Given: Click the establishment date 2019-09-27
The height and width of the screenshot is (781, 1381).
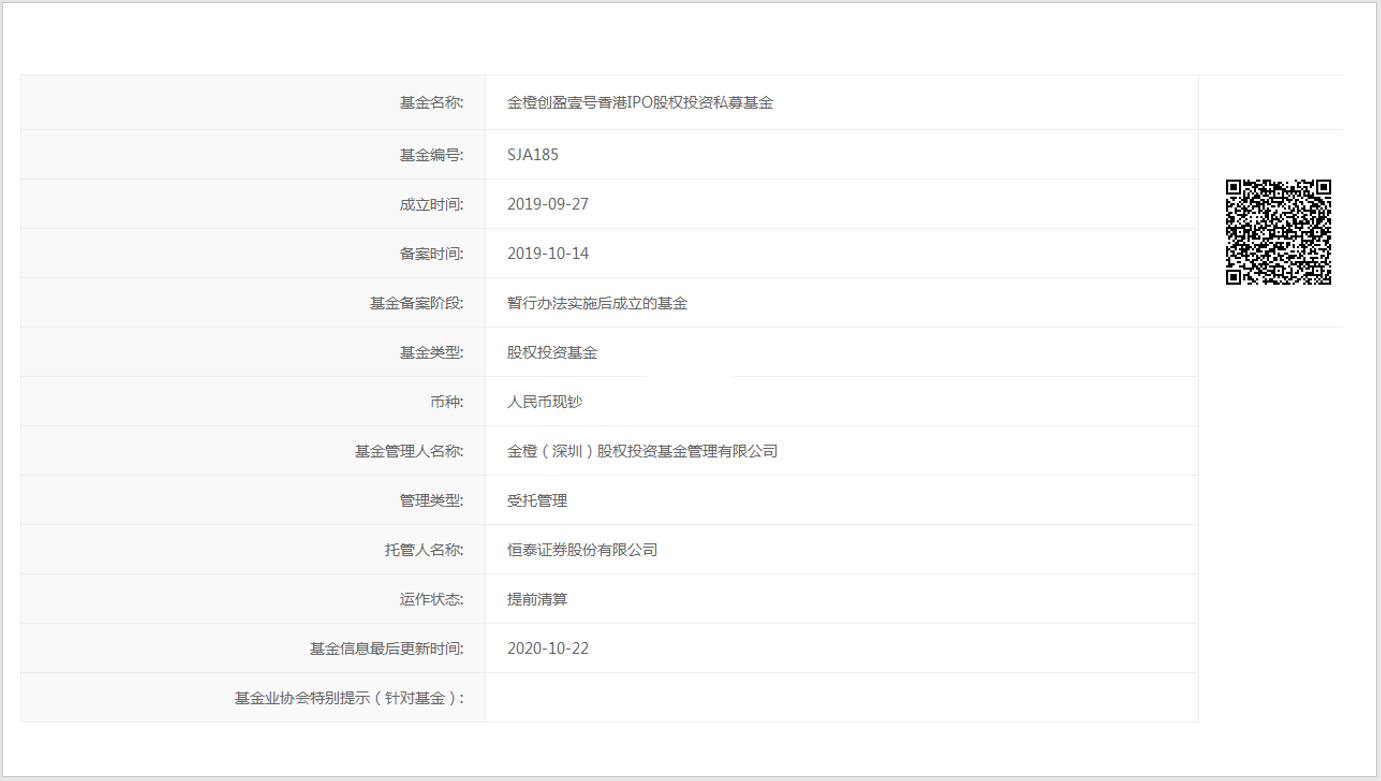Looking at the screenshot, I should [x=548, y=204].
